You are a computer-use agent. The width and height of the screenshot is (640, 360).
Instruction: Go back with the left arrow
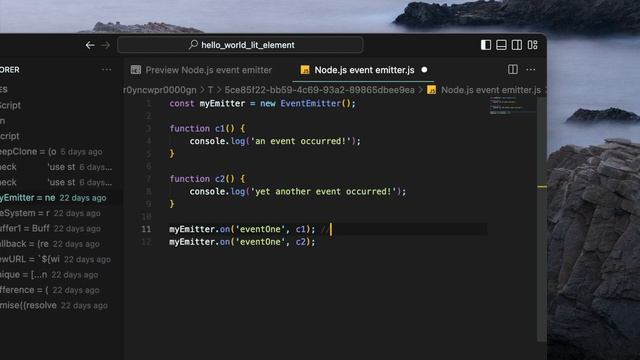tap(90, 45)
